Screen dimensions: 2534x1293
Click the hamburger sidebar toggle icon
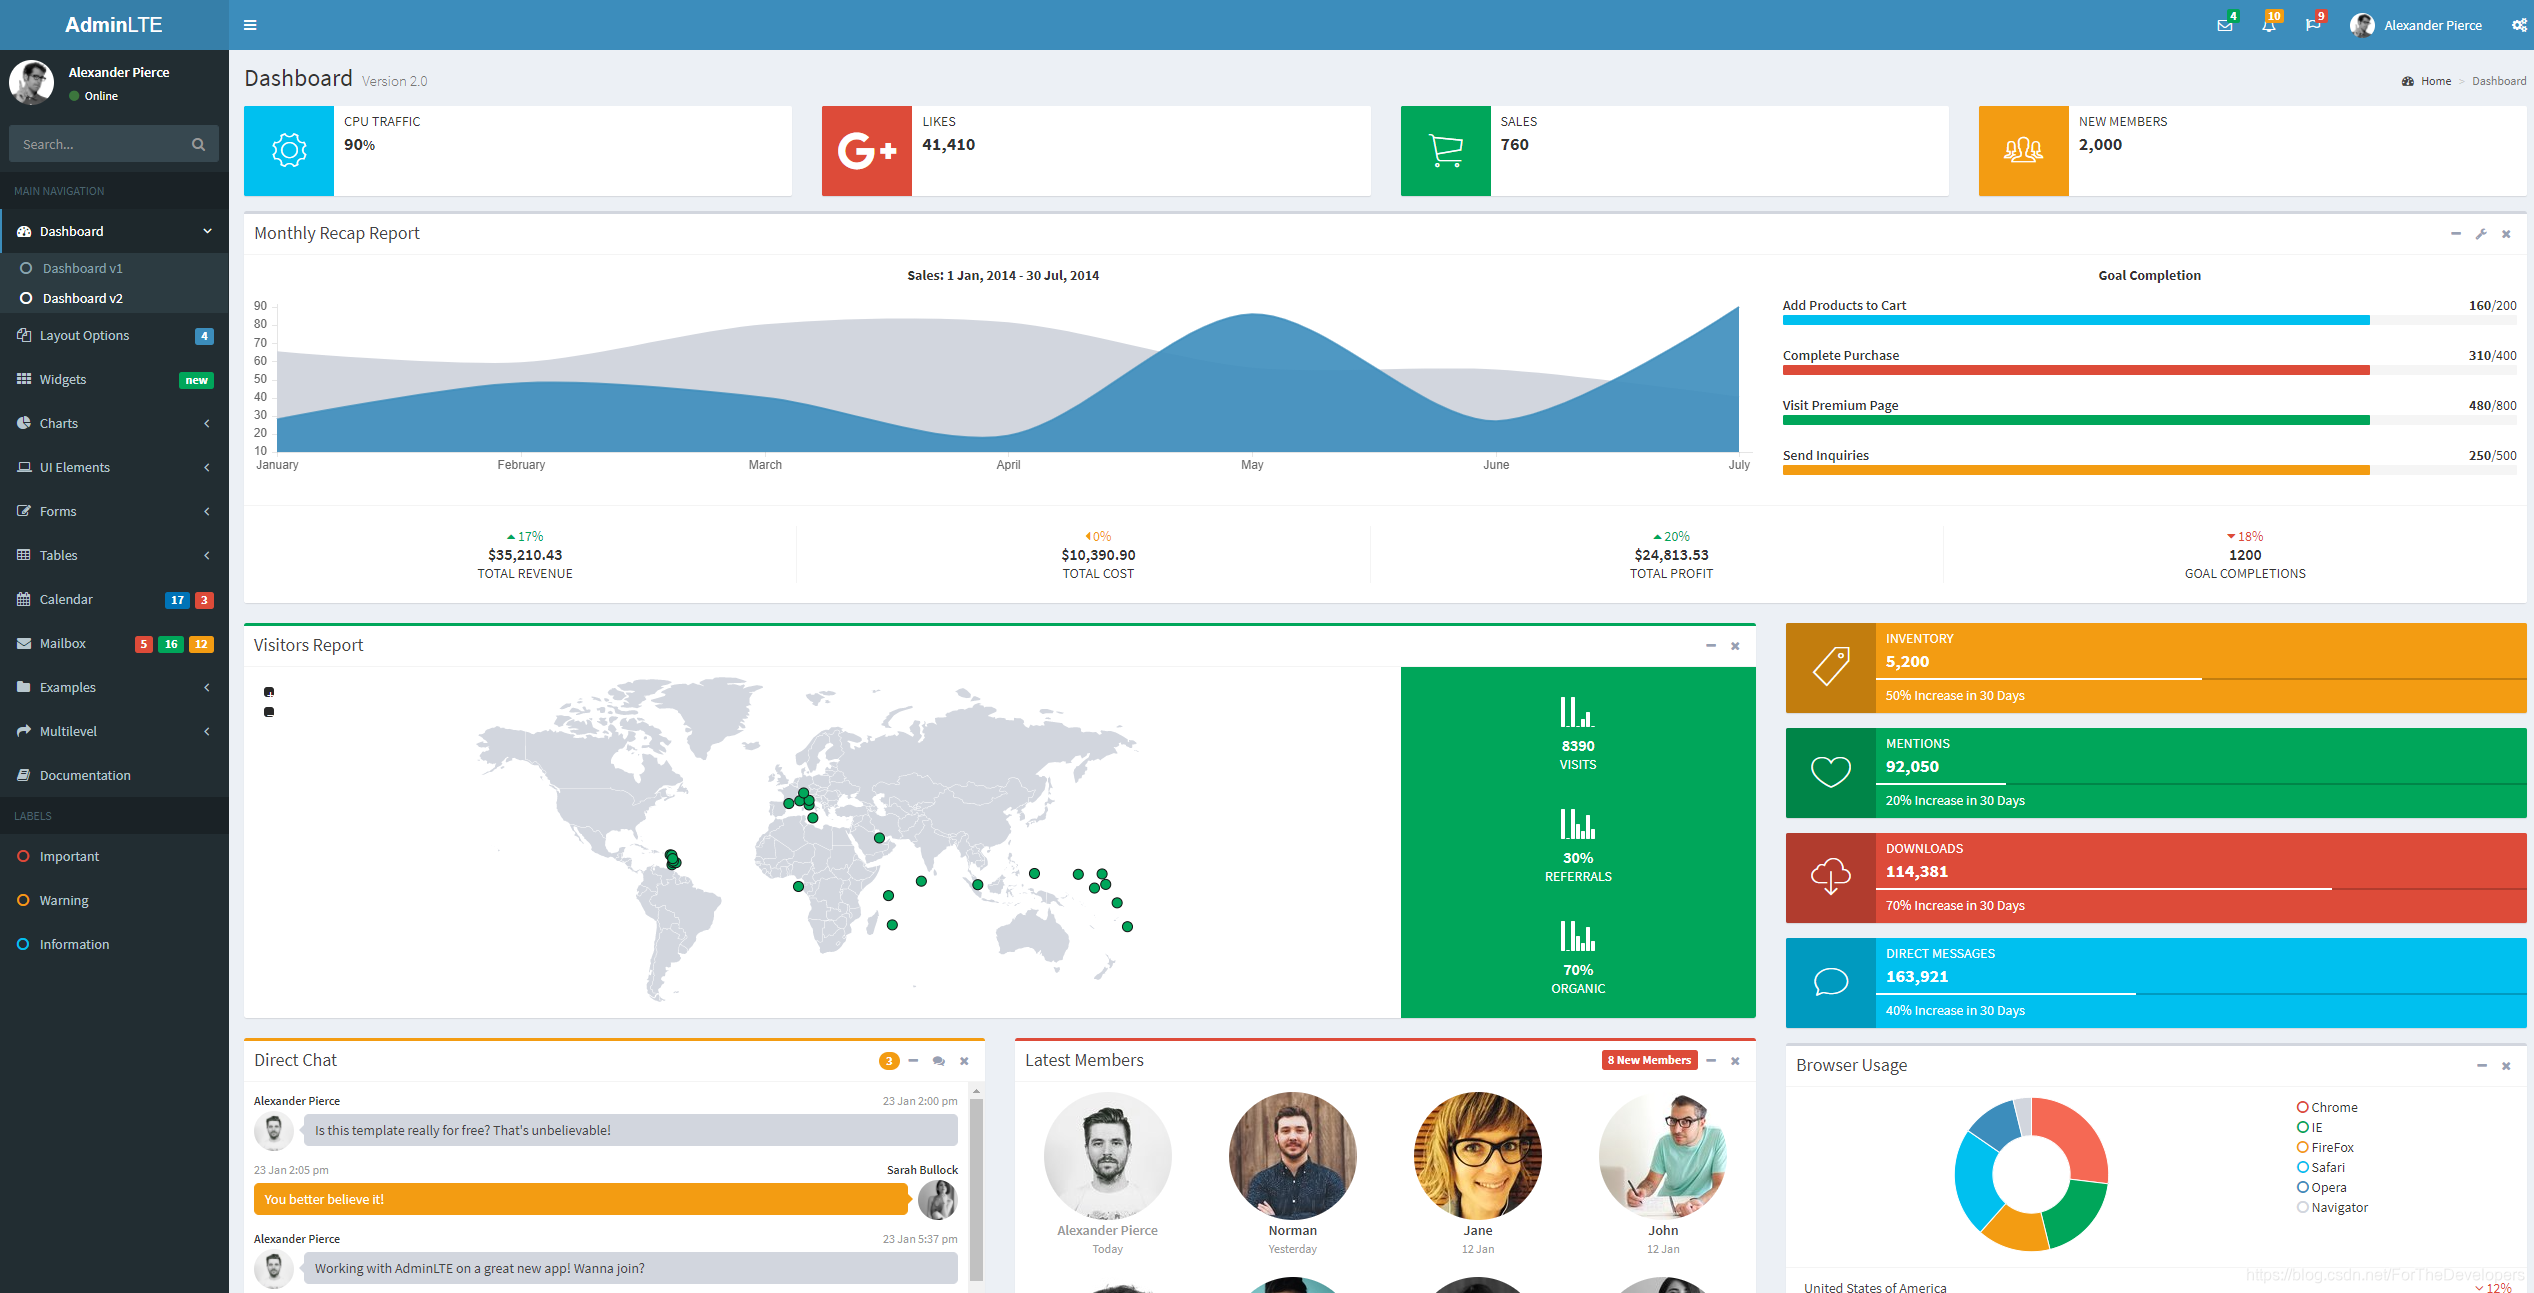coord(250,25)
